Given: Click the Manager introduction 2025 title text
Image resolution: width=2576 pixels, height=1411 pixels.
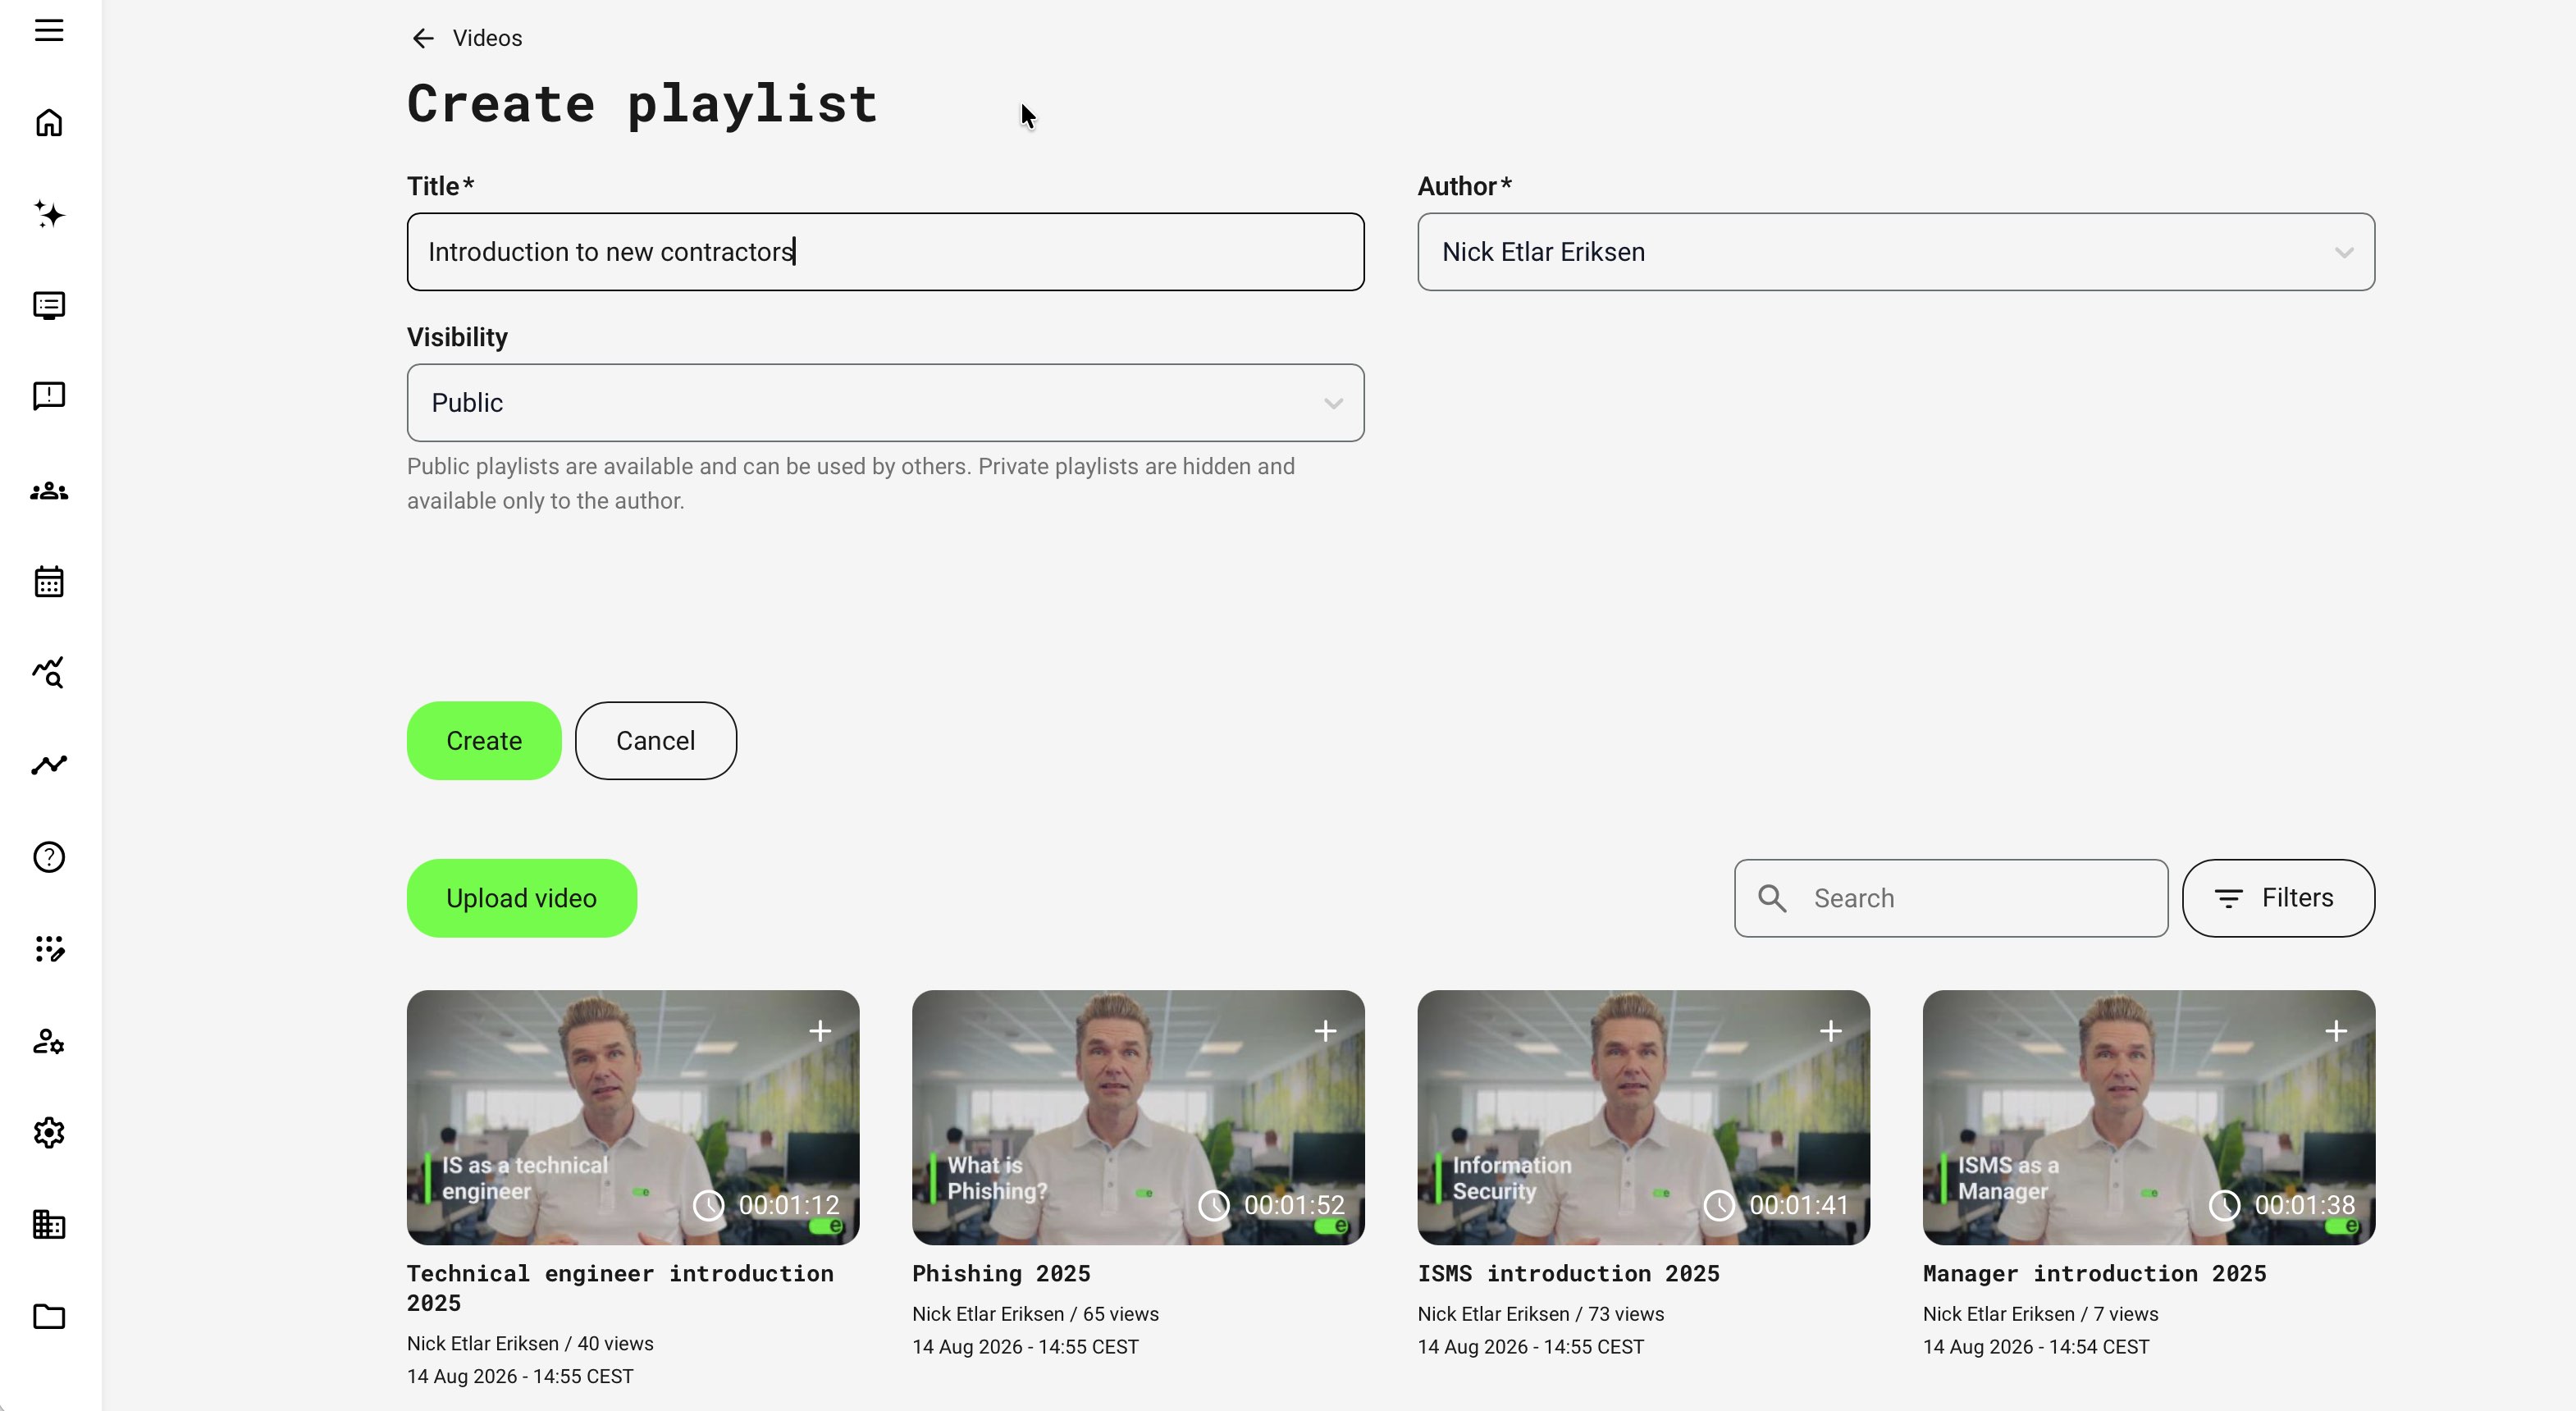Looking at the screenshot, I should pos(2094,1273).
